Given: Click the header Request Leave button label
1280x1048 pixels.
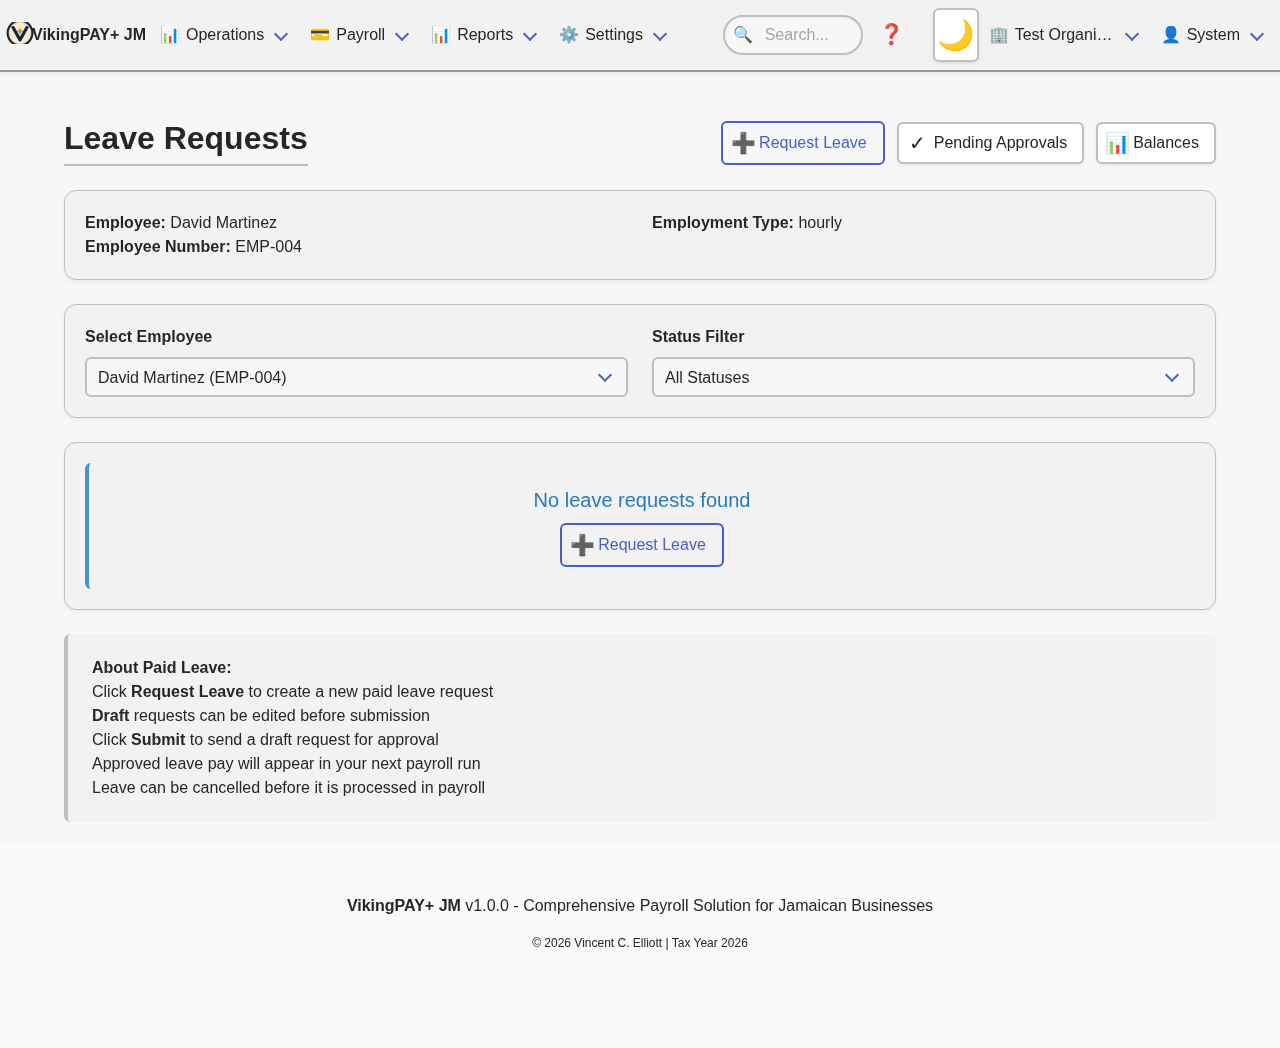Looking at the screenshot, I should [x=812, y=143].
